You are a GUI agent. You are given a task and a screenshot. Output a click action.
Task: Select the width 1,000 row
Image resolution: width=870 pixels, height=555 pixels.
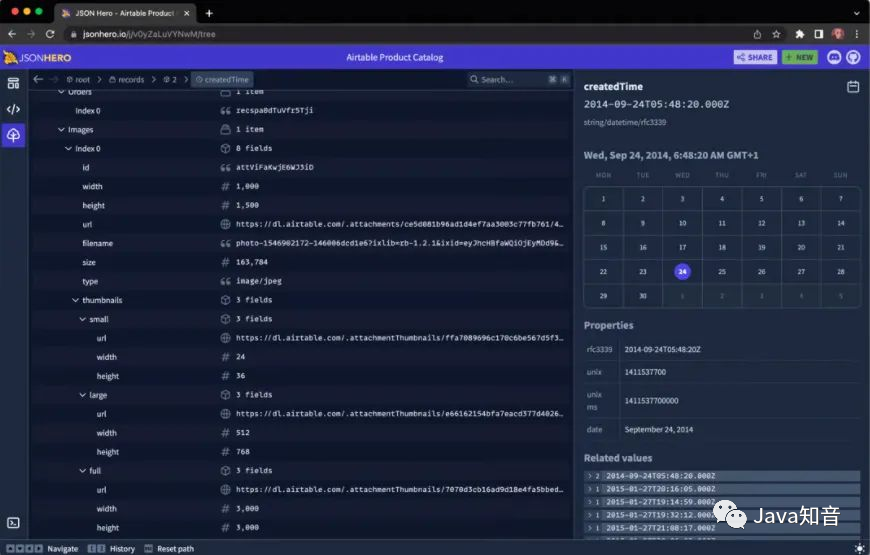coord(301,186)
